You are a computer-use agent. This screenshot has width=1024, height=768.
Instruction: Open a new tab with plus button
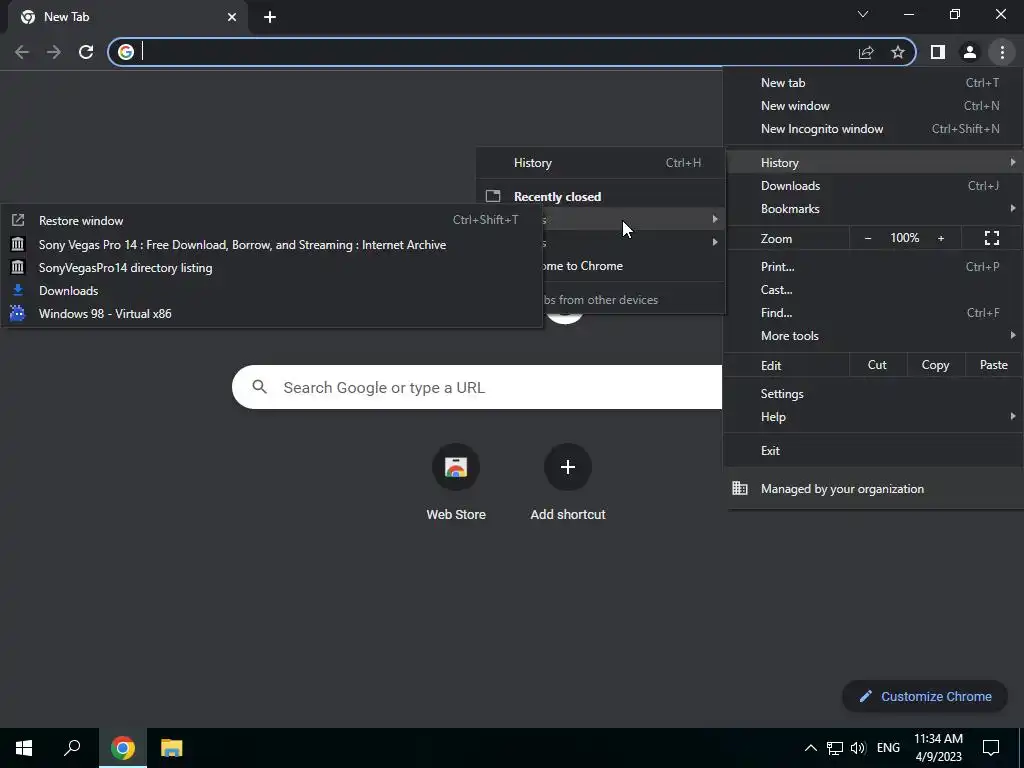click(x=270, y=17)
